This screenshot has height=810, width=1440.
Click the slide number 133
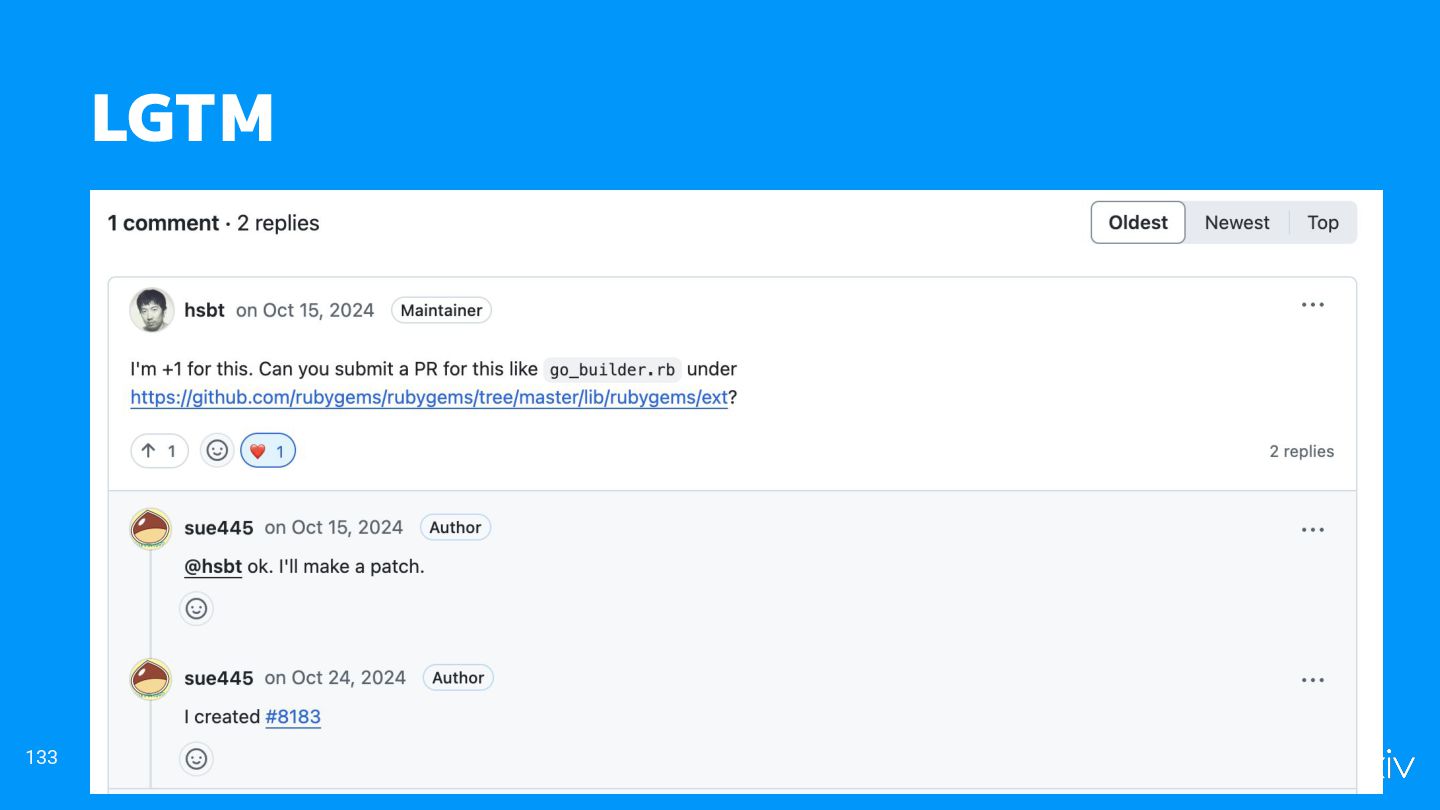click(42, 757)
